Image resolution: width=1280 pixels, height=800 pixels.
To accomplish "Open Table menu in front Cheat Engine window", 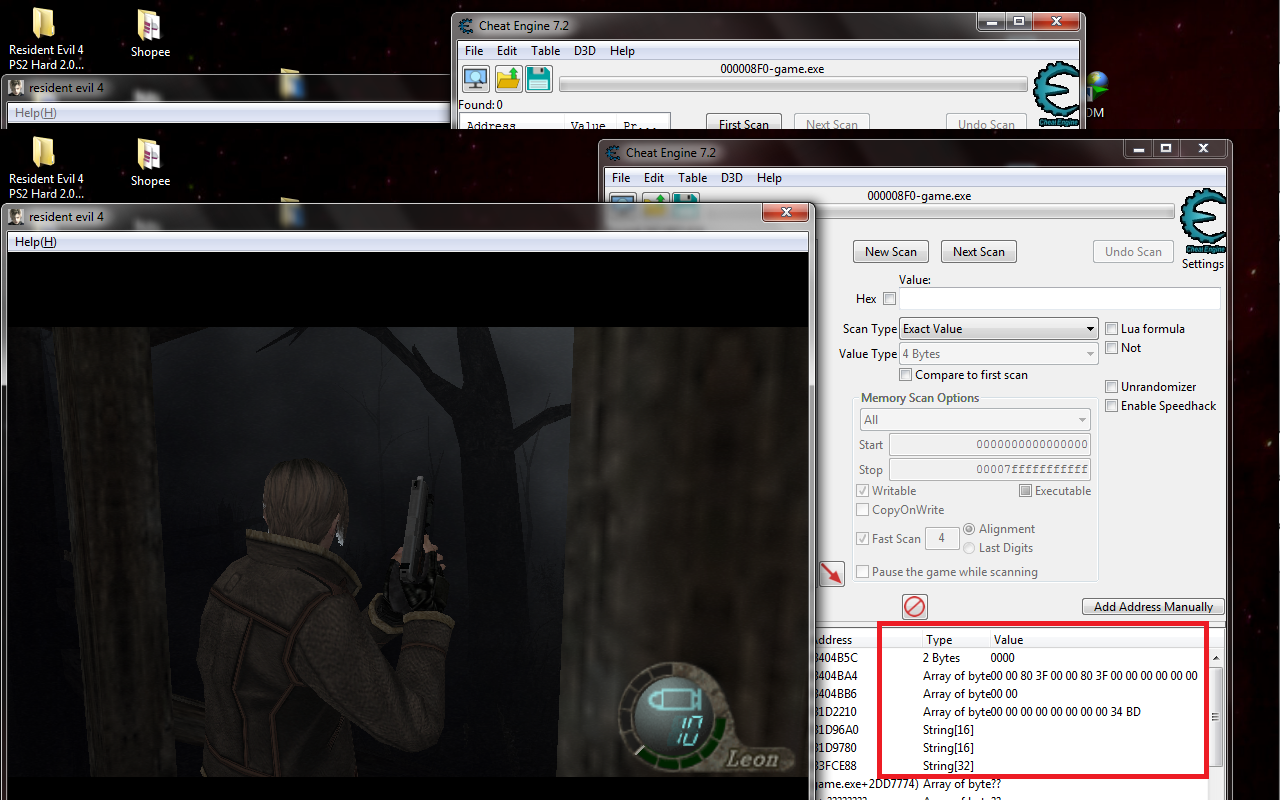I will tap(692, 178).
